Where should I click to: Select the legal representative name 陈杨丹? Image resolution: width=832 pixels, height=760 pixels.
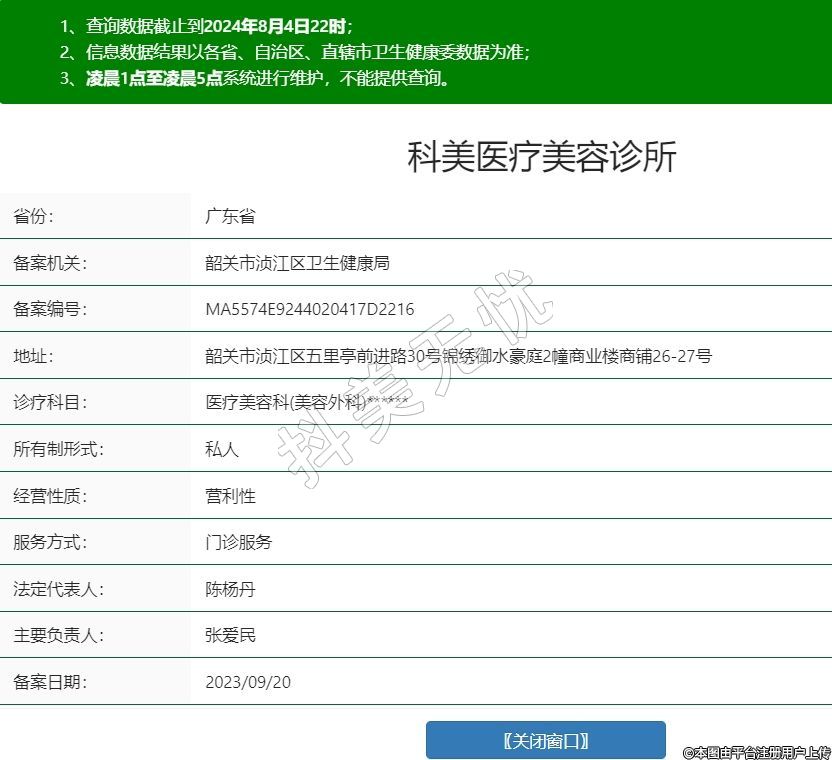230,589
